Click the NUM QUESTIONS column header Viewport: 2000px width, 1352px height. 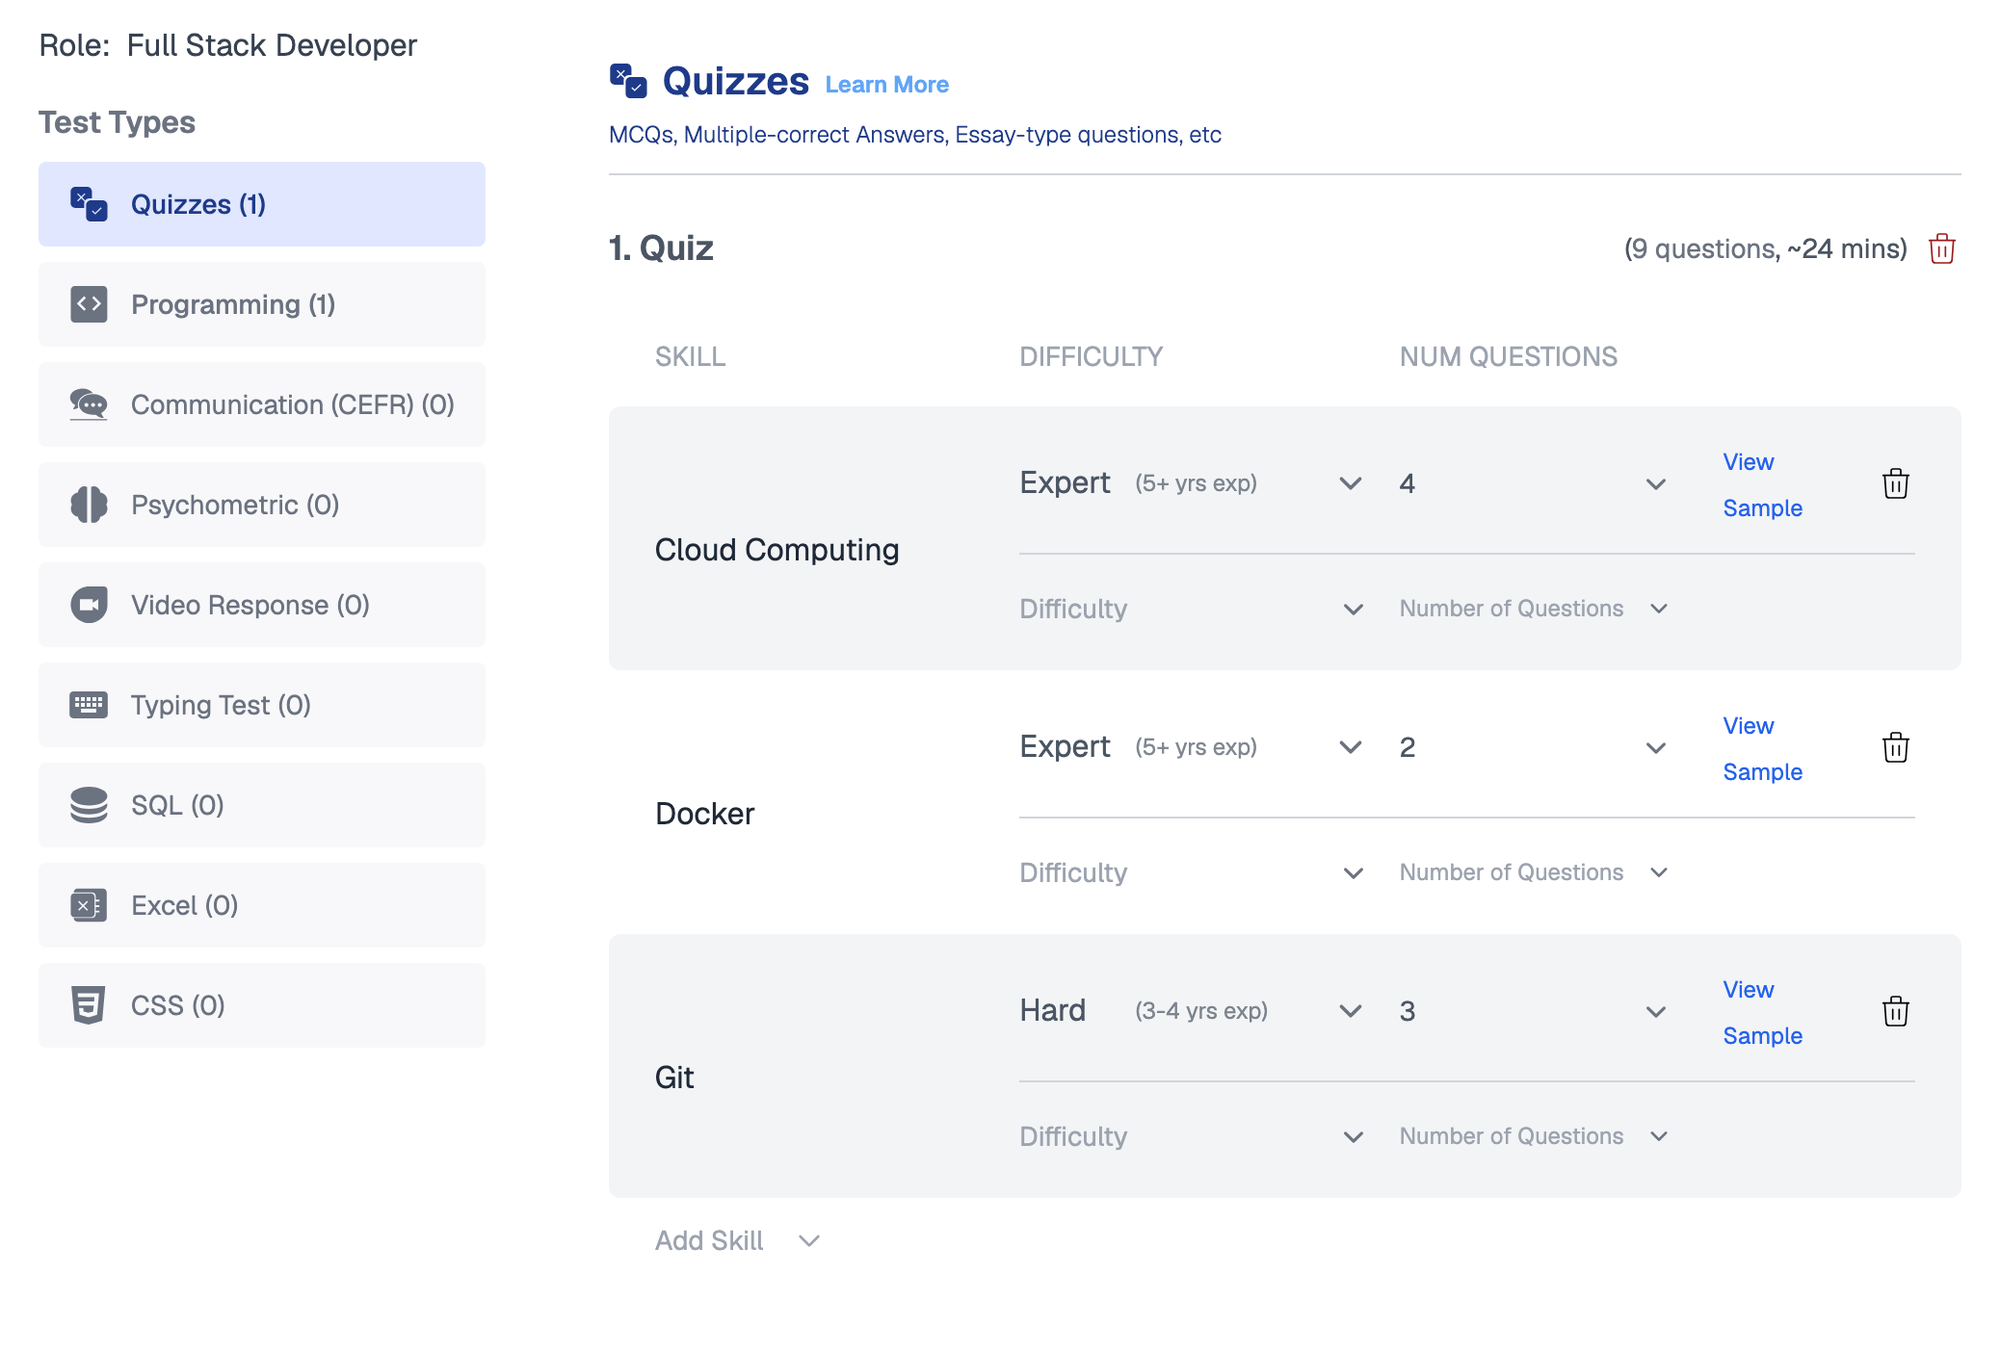[1508, 357]
